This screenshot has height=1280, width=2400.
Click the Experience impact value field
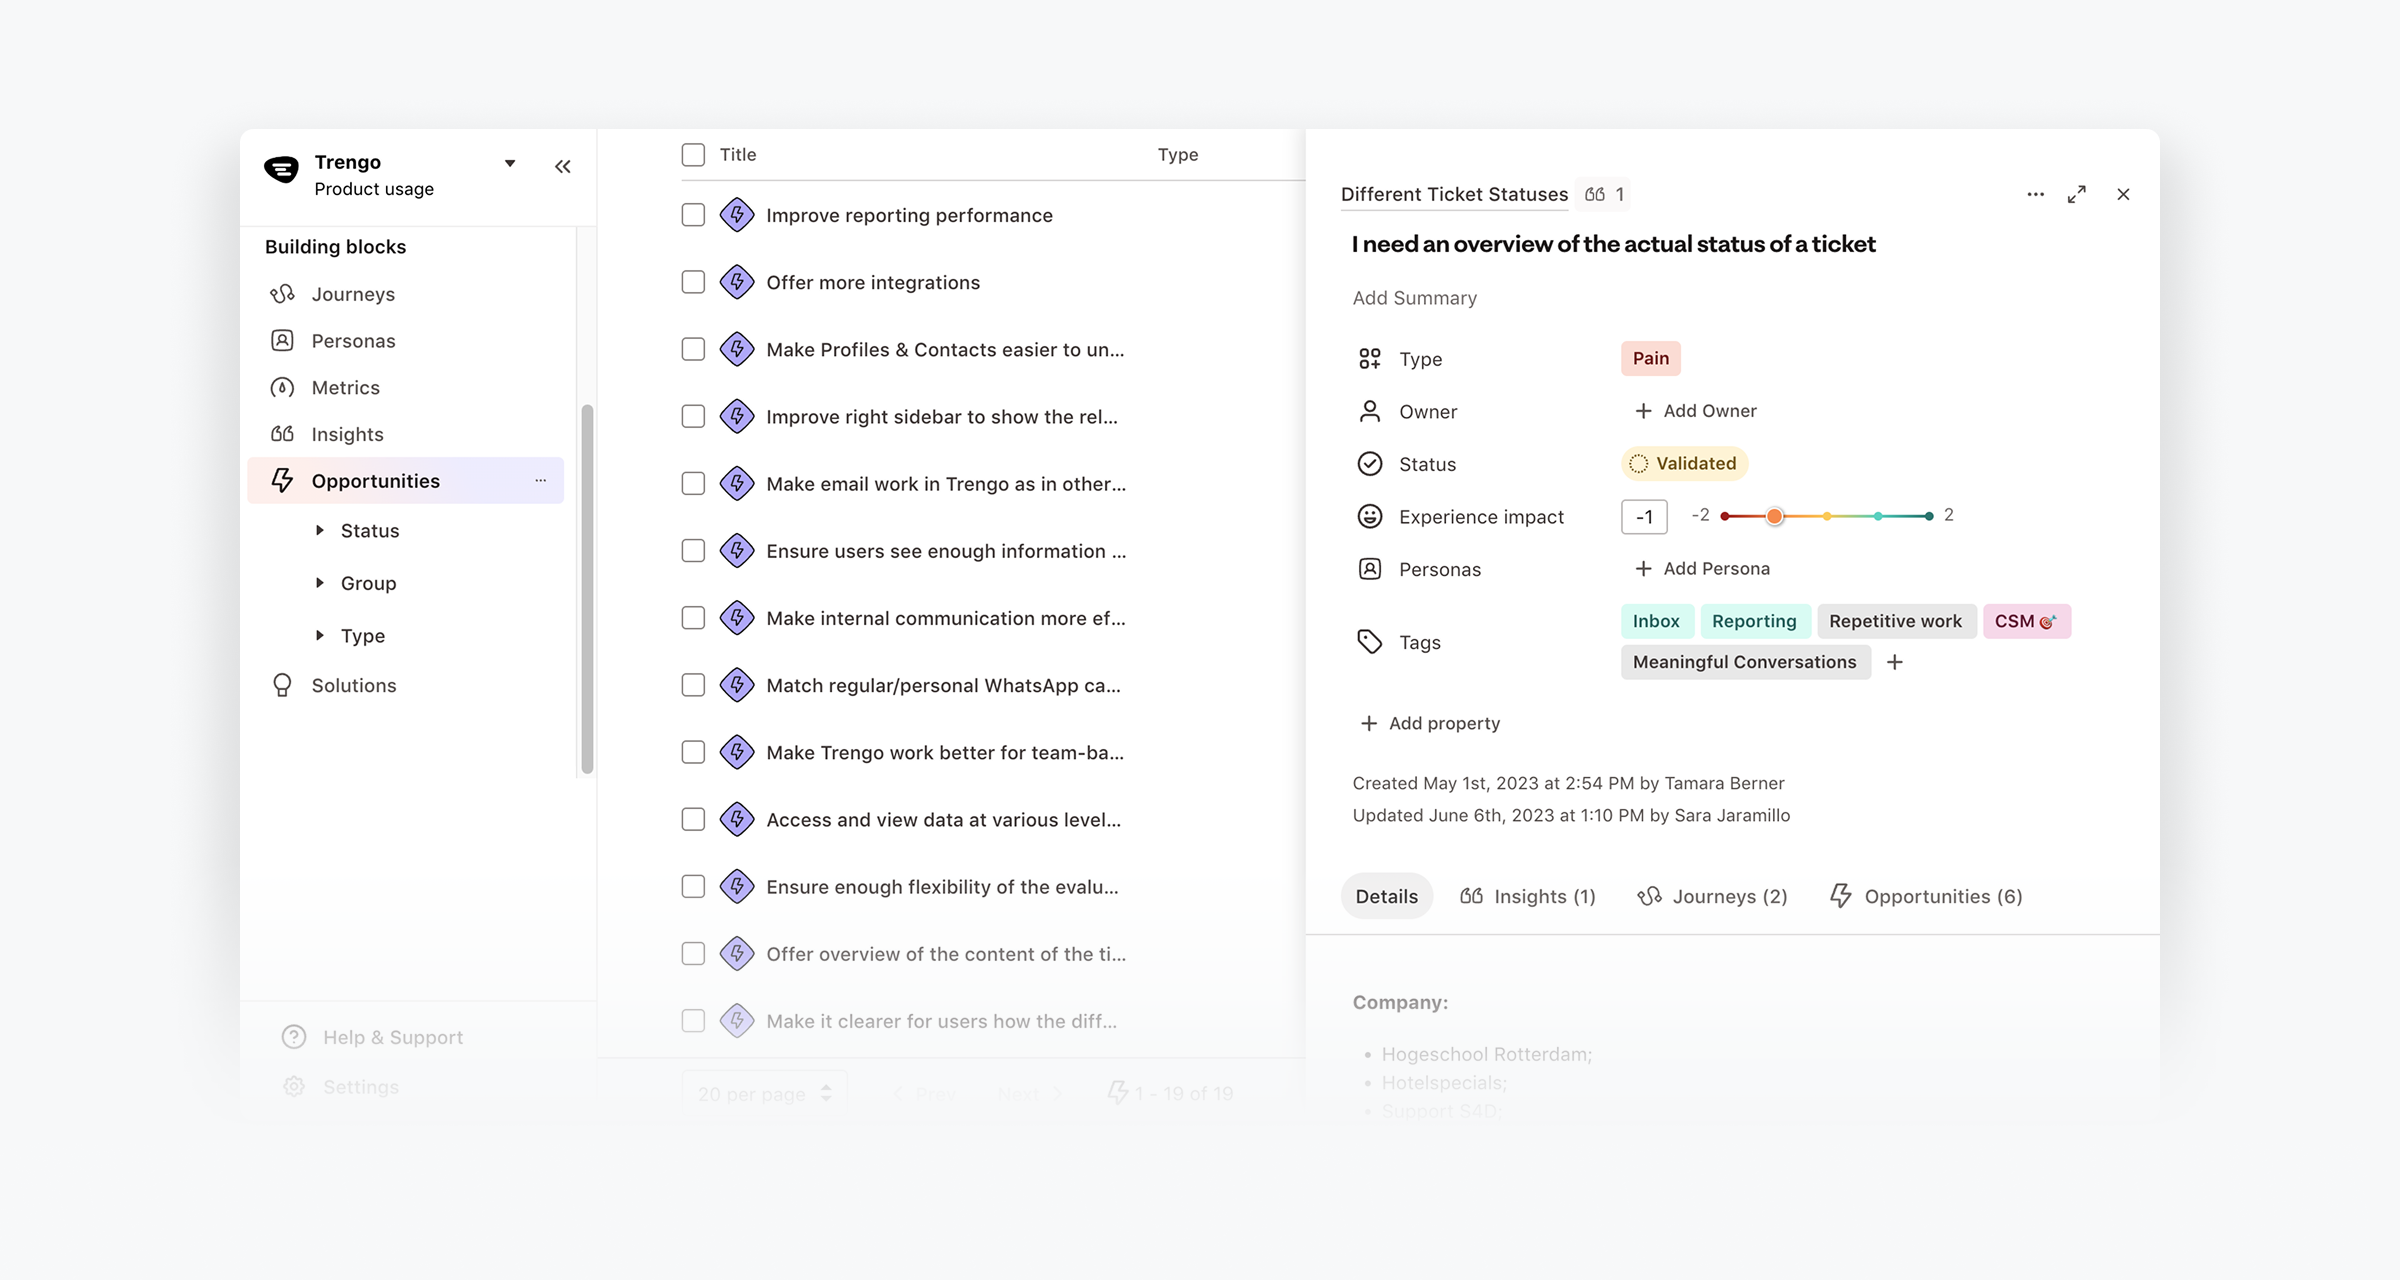pyautogui.click(x=1644, y=517)
